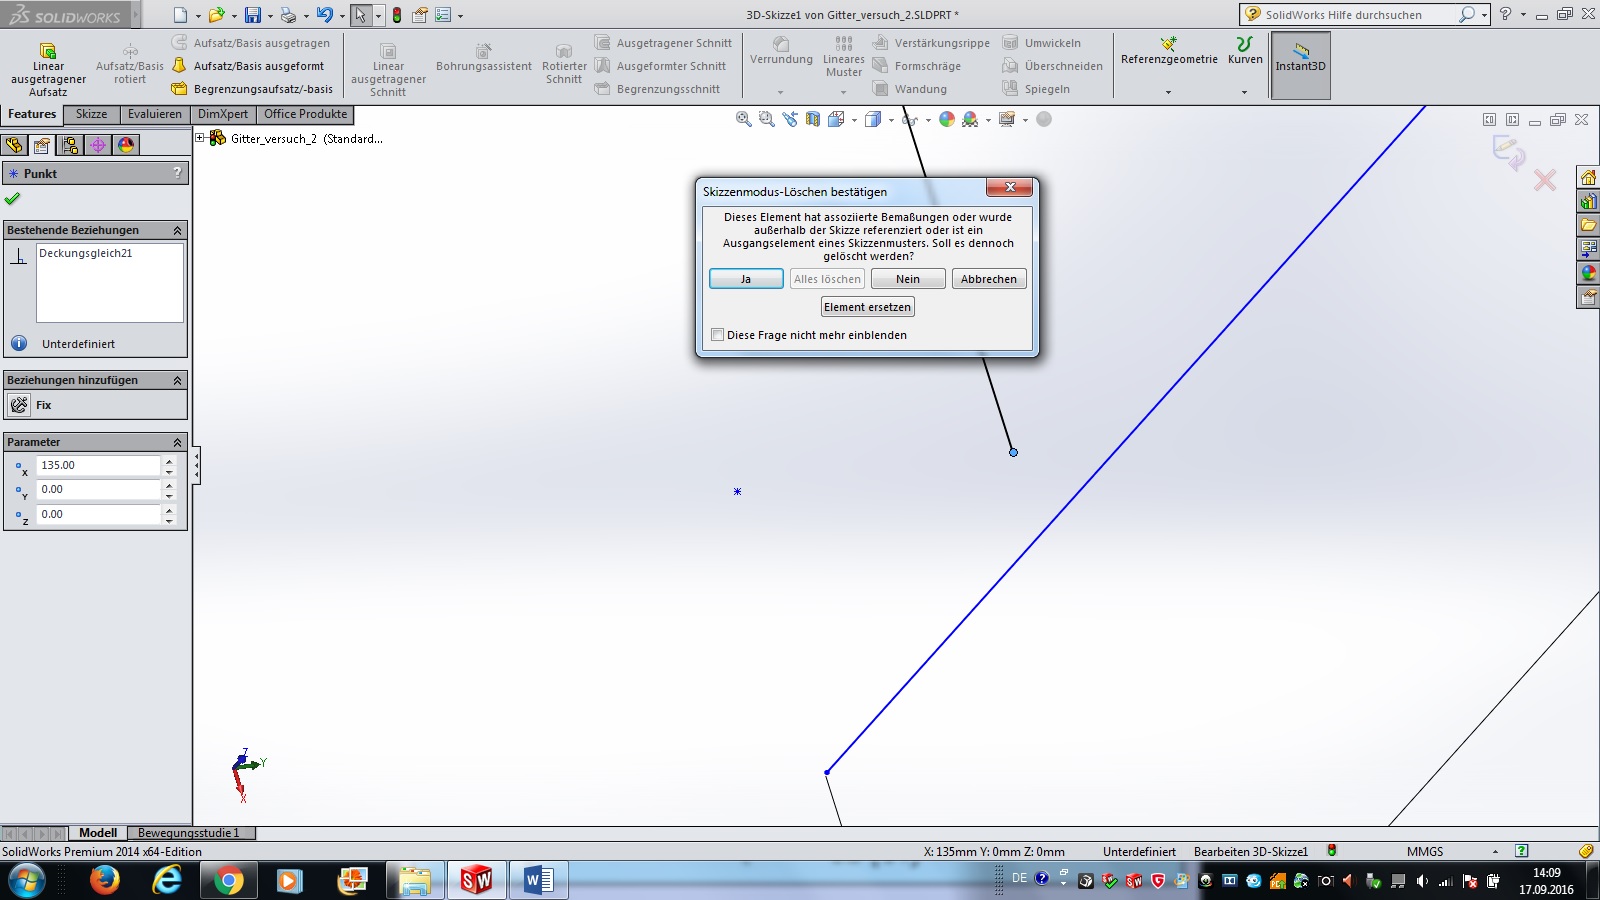Switch to DimXpert tab
This screenshot has height=900, width=1600.
(223, 114)
